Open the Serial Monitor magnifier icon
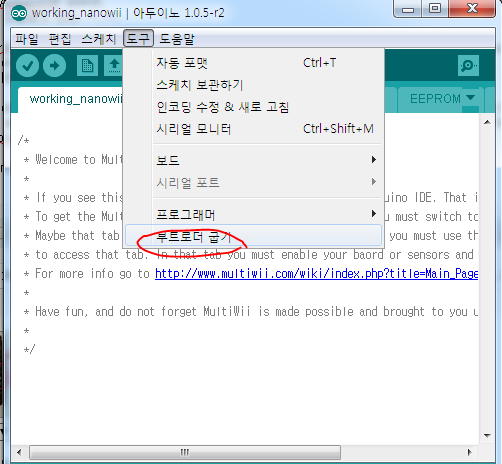Viewport: 502px width, 464px height. coord(468,66)
